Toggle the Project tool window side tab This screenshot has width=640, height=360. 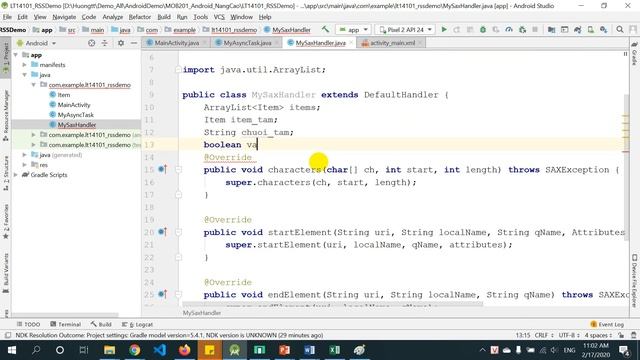(x=6, y=57)
